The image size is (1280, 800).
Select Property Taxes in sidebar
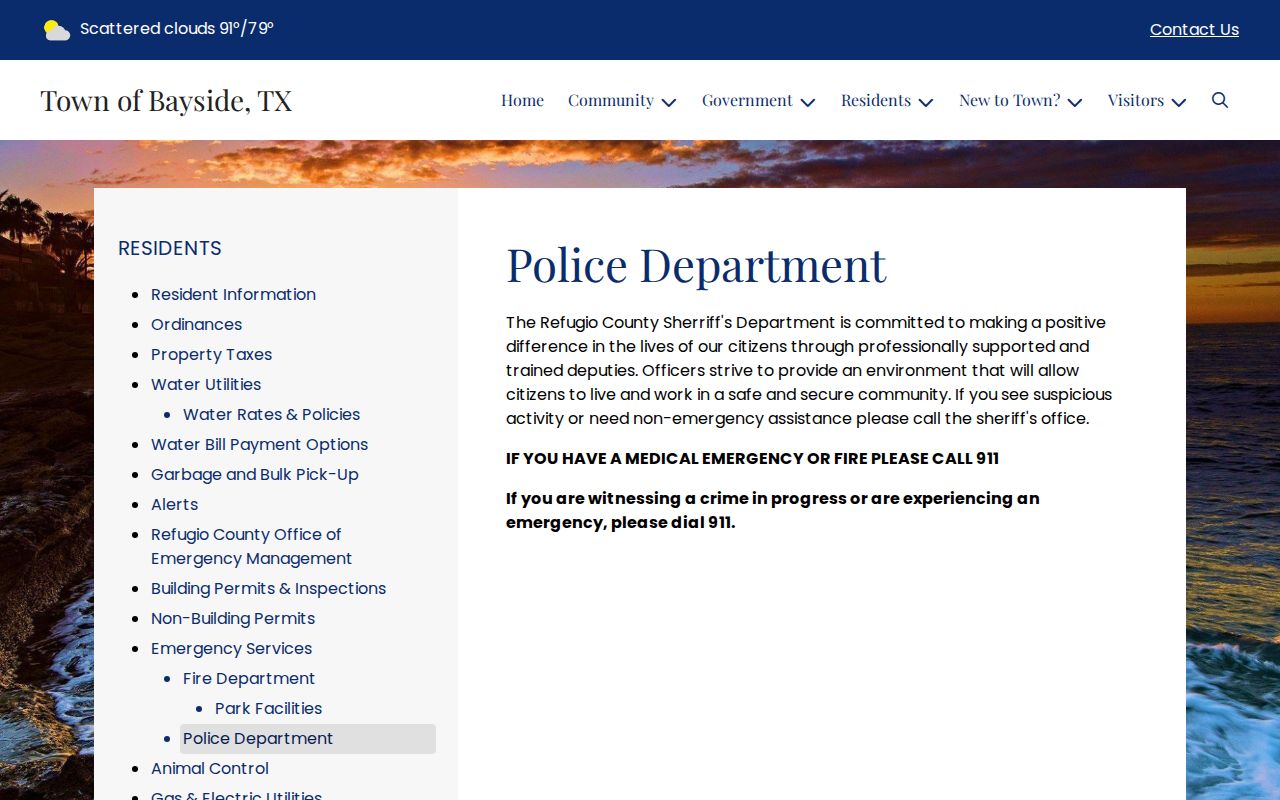(x=211, y=354)
